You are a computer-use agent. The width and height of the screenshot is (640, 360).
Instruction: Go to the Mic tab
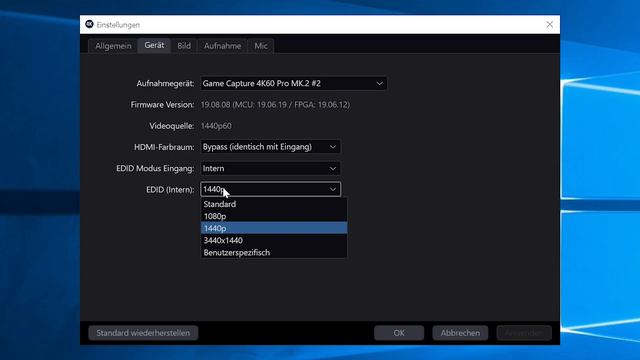(261, 46)
